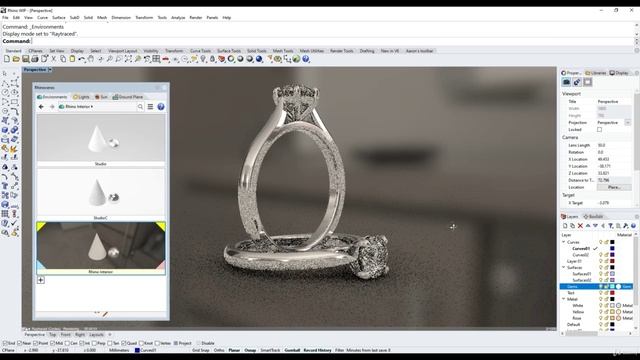Click the Place... button for camera location
640x360 pixels.
(x=614, y=187)
